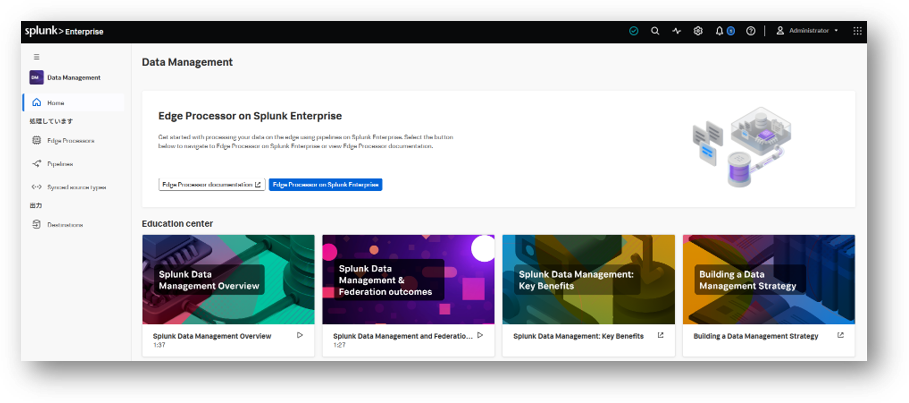The height and width of the screenshot is (403, 909).
Task: Click the Splunk Enterprise logo
Action: [x=64, y=31]
